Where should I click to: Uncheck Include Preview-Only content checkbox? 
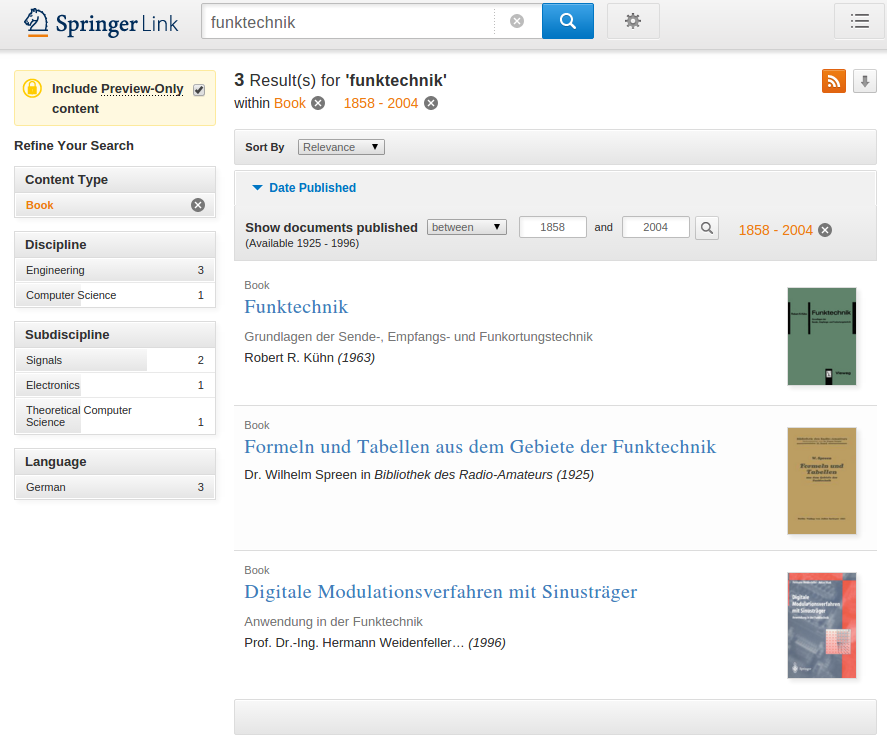click(x=199, y=90)
